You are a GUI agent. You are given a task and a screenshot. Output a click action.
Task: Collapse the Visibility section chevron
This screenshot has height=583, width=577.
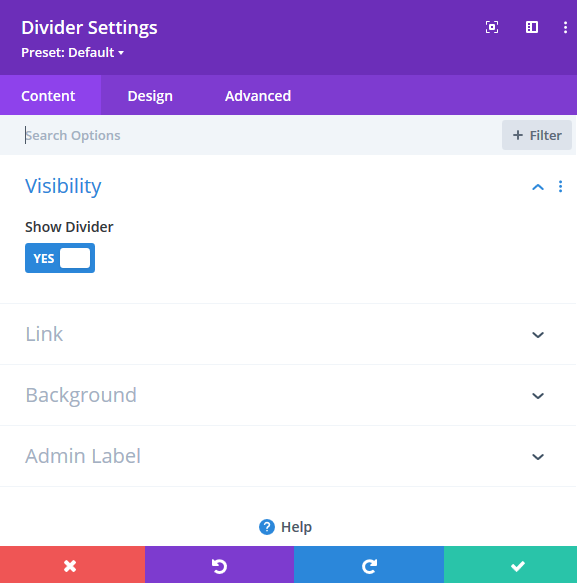click(538, 187)
